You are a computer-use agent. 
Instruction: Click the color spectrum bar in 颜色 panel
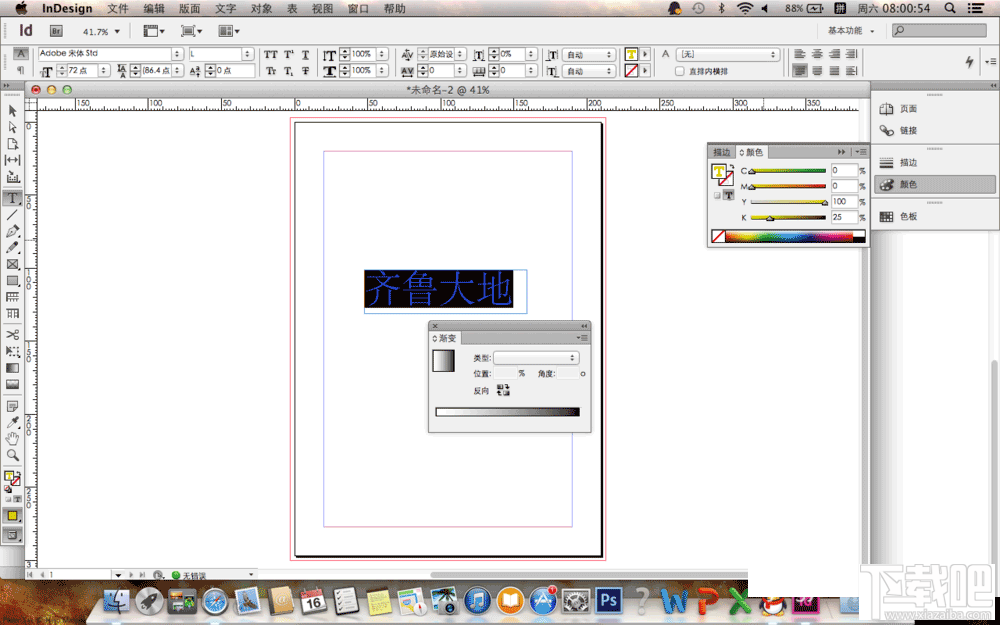[789, 237]
